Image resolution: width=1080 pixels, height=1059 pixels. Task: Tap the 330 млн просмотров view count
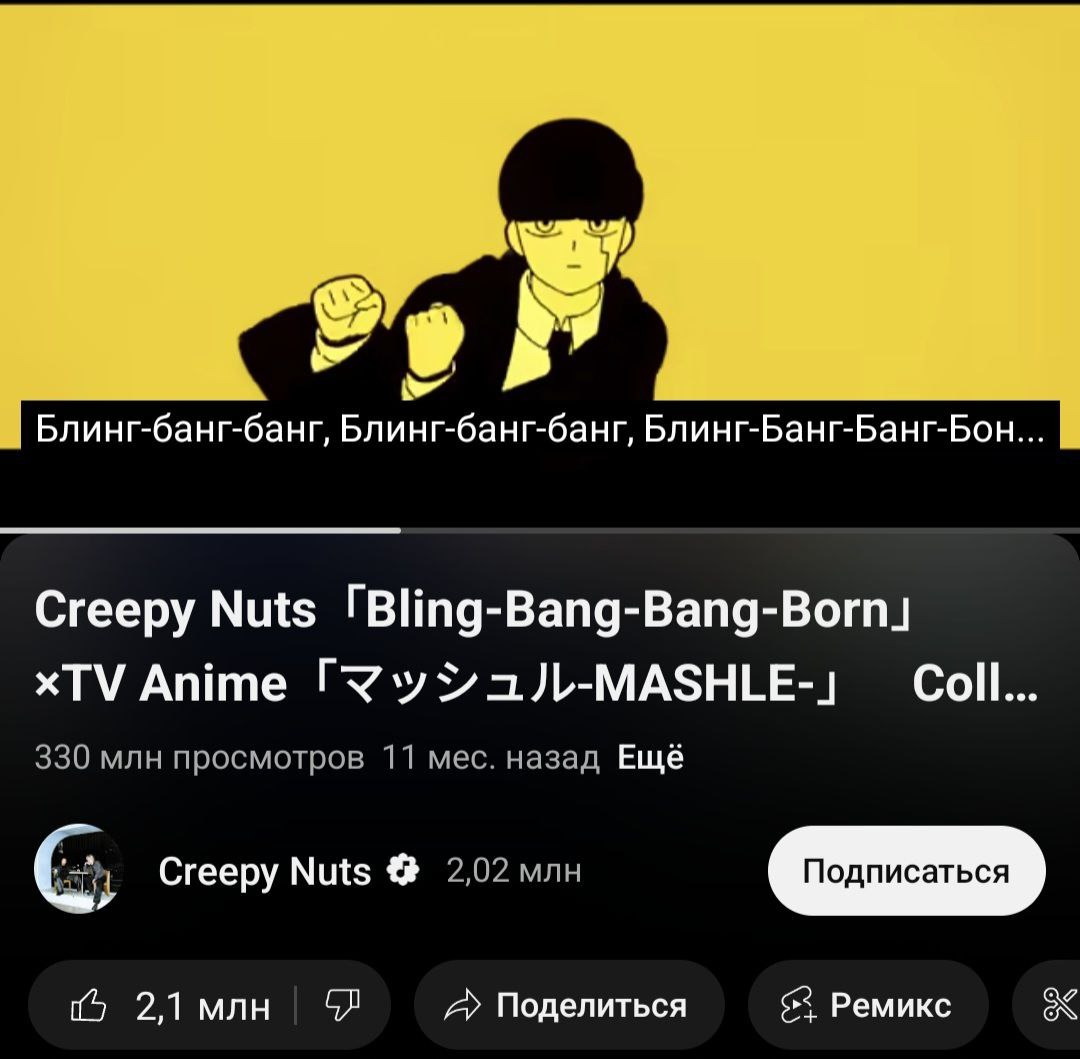click(200, 757)
